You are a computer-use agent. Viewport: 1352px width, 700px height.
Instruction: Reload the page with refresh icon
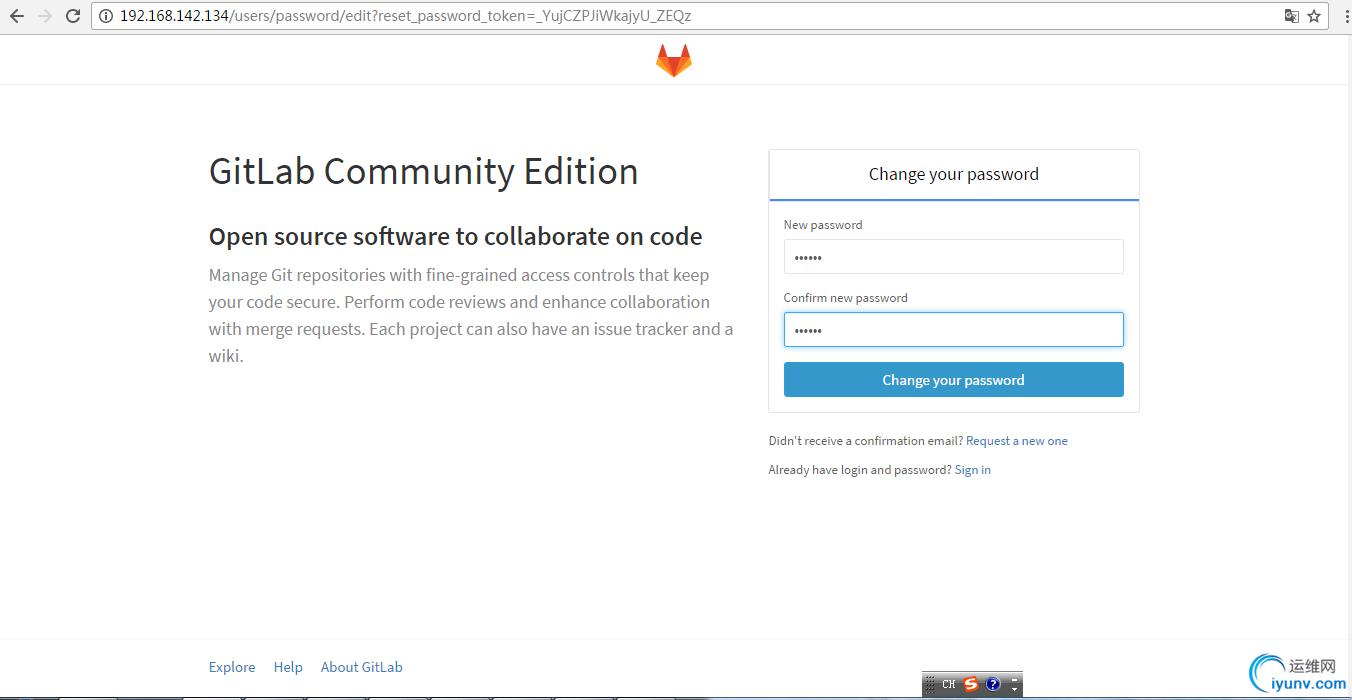click(72, 16)
